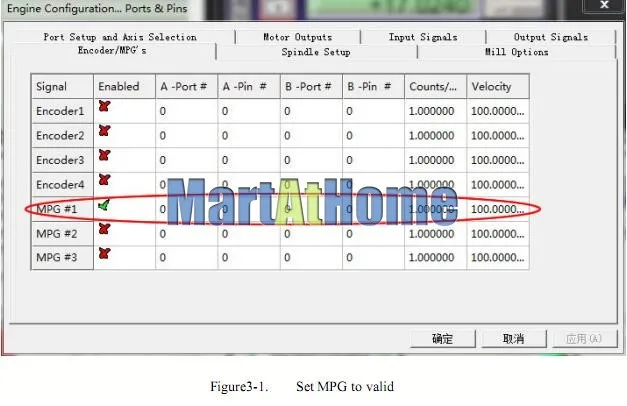Edit MPG #3 Counts value 1.000000
Screen dimensions: 627x406
[x=436, y=258]
